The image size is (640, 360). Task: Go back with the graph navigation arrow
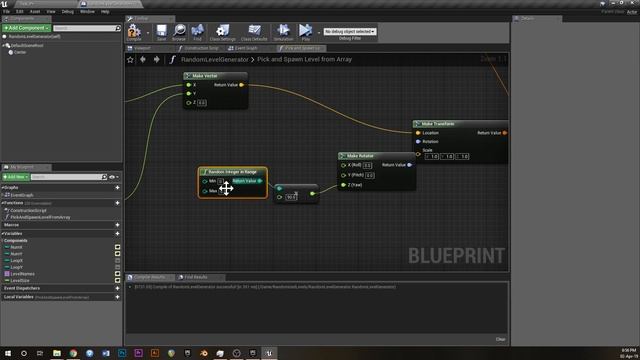(143, 59)
